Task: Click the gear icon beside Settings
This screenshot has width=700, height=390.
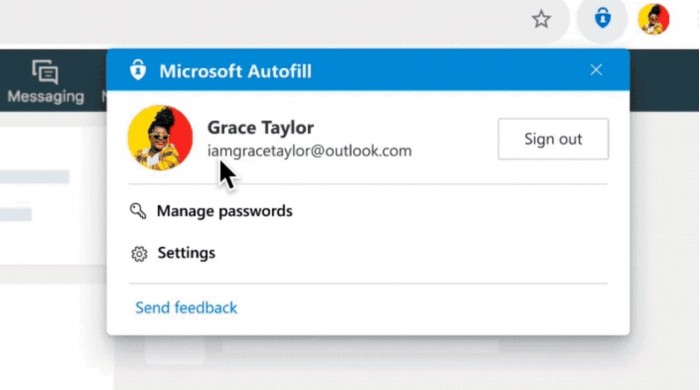Action: point(139,254)
